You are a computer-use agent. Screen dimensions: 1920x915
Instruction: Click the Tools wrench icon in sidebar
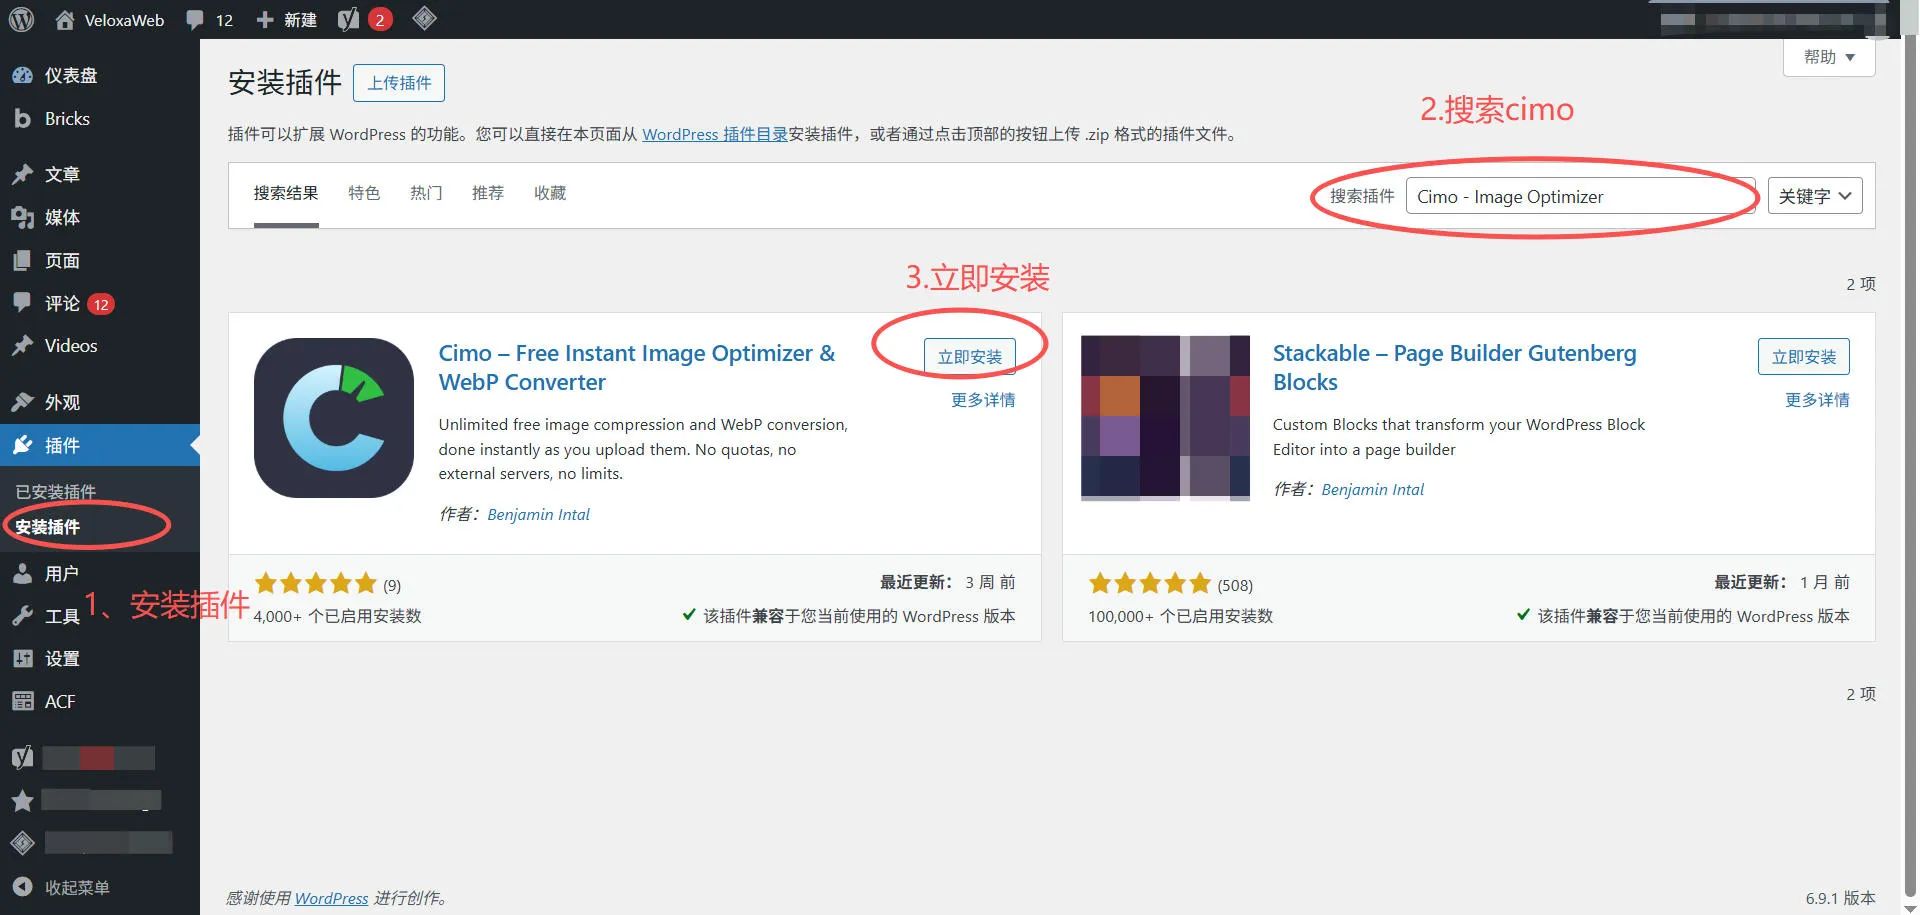22,616
